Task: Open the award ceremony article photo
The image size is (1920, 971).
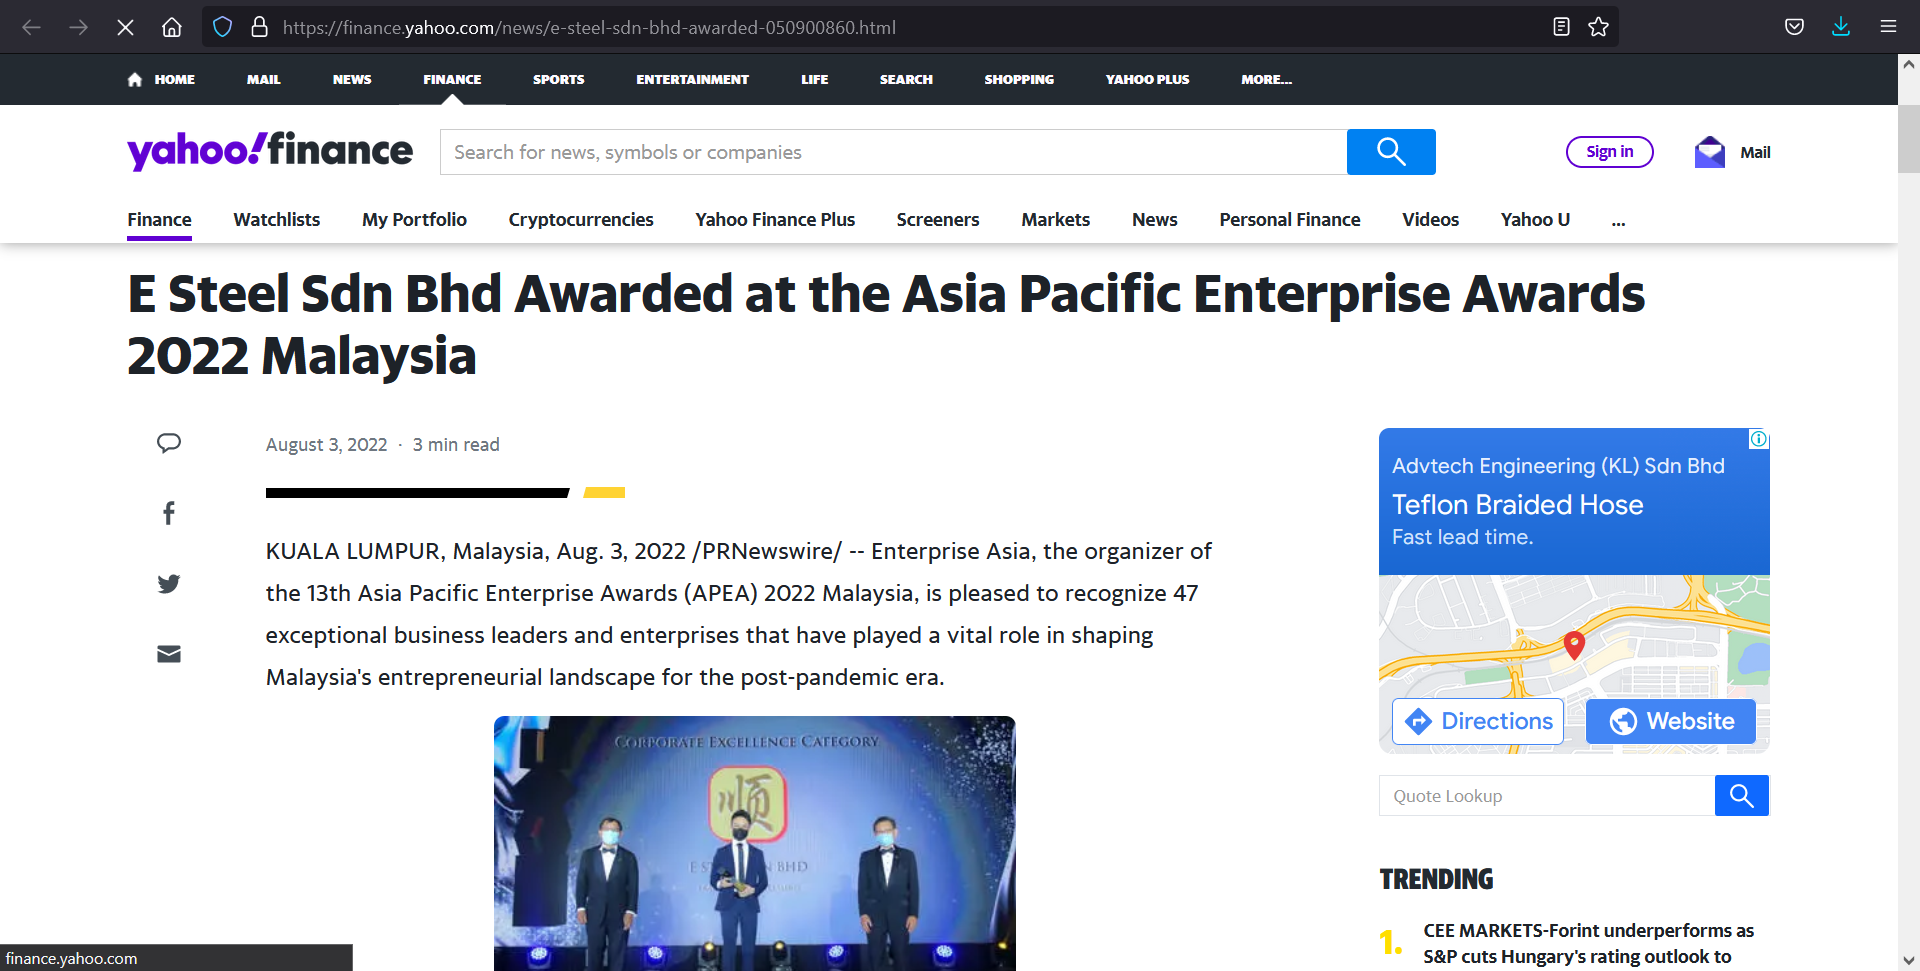Action: (x=755, y=843)
